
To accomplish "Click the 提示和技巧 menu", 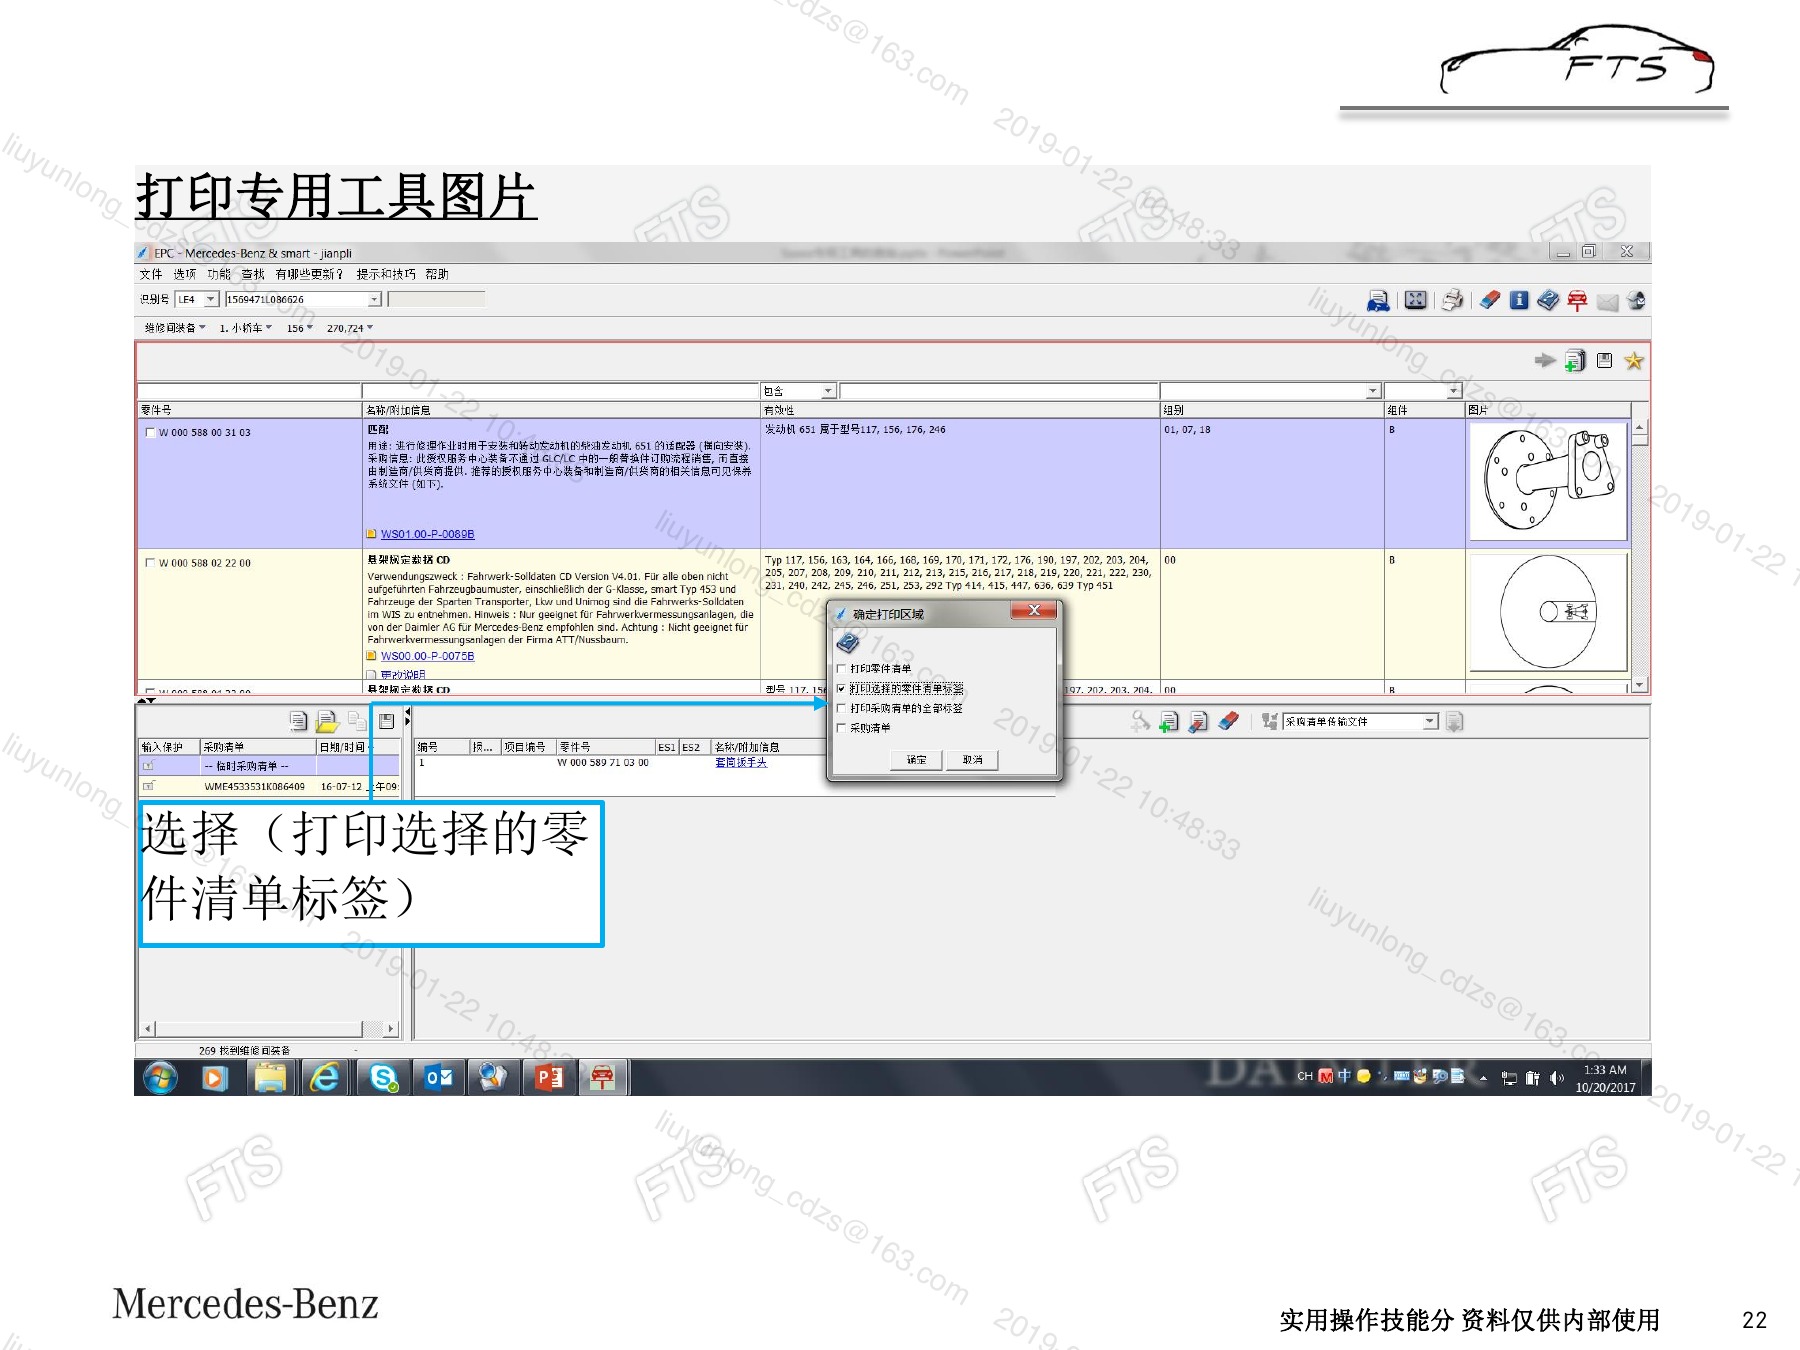I will click(386, 274).
